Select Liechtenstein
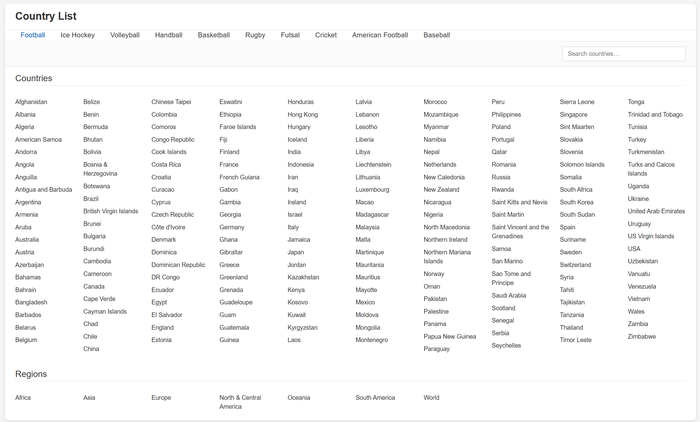 pos(374,164)
